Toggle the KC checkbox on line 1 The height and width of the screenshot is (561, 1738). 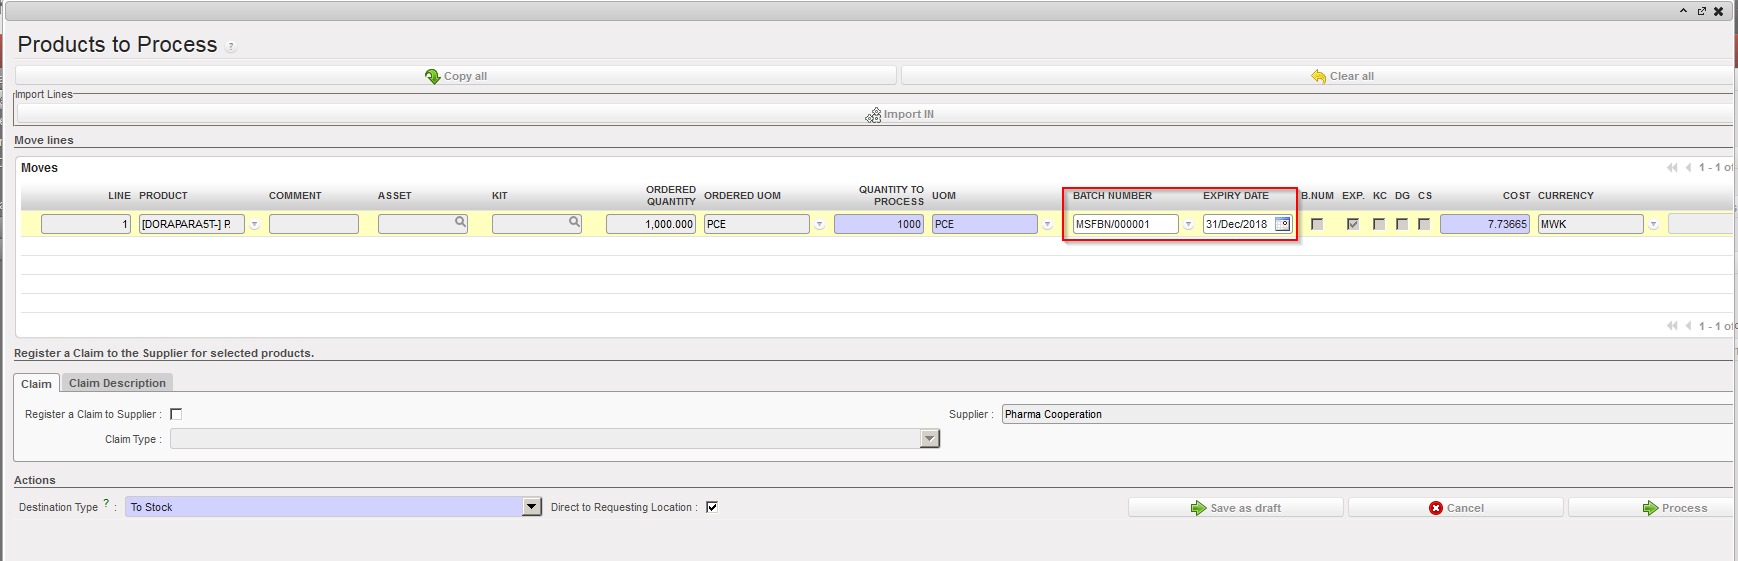pos(1379,224)
